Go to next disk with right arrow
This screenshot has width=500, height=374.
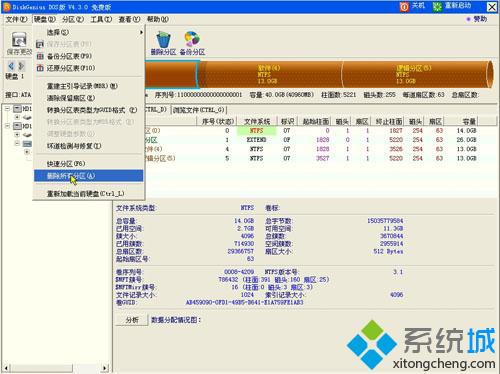click(x=22, y=65)
